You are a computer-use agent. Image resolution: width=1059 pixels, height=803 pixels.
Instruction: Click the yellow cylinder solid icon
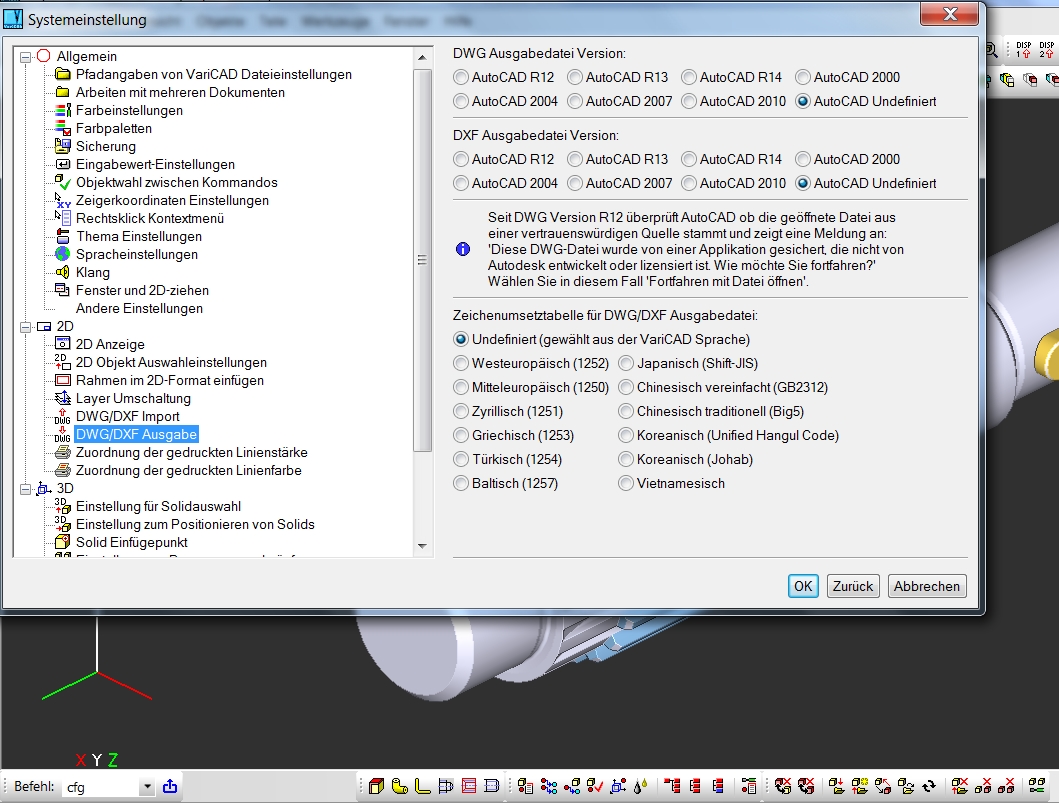[x=399, y=786]
